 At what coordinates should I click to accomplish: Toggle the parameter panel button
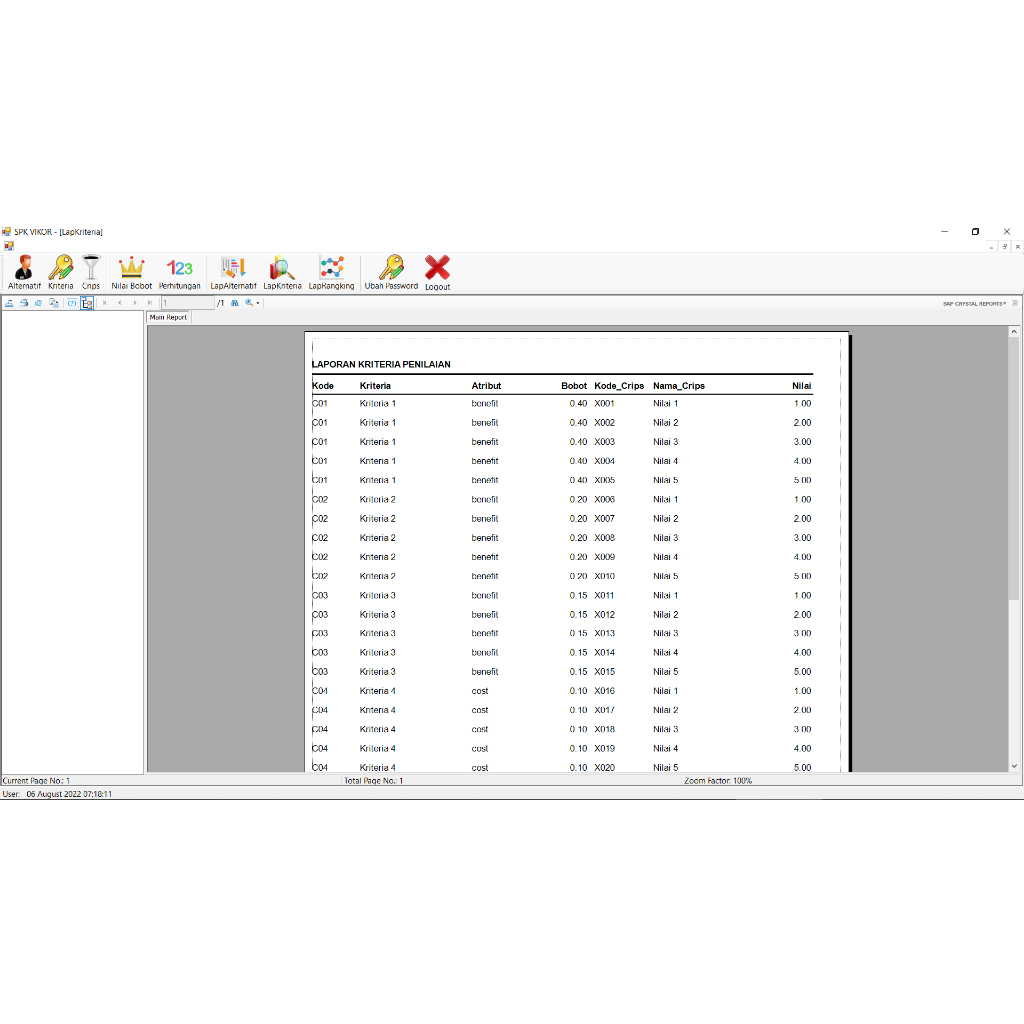click(x=72, y=303)
